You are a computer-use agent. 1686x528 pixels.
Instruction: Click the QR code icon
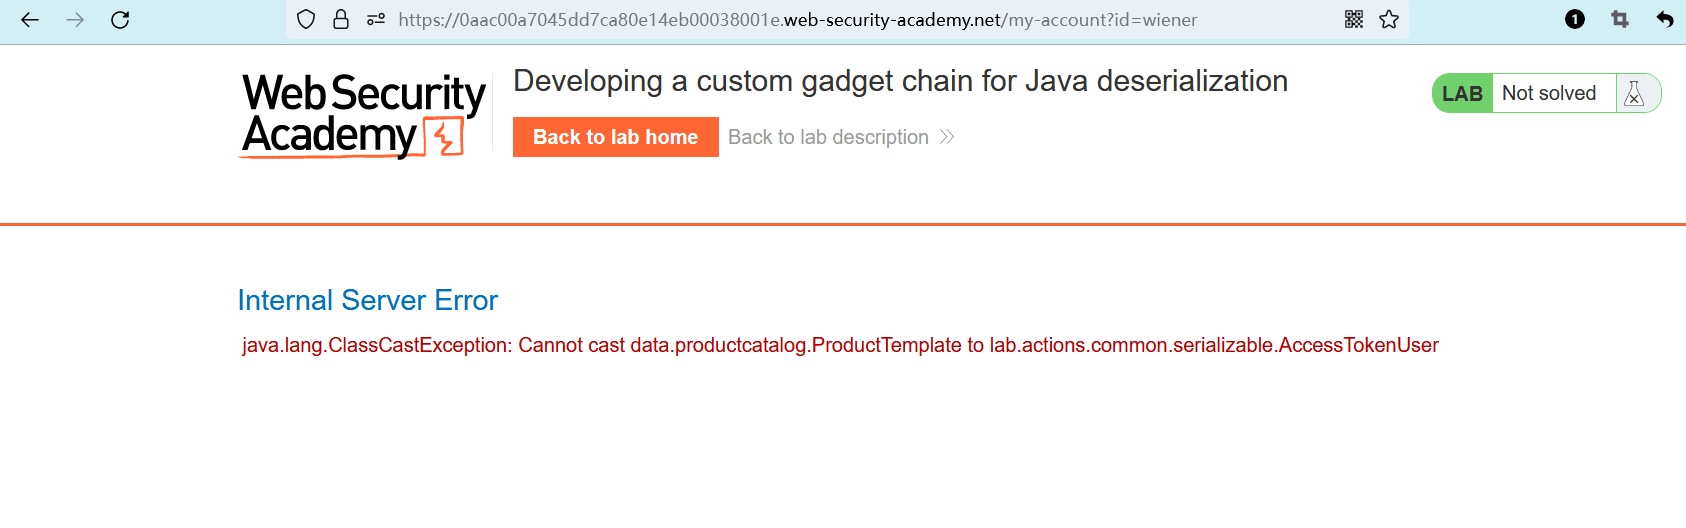click(1354, 20)
